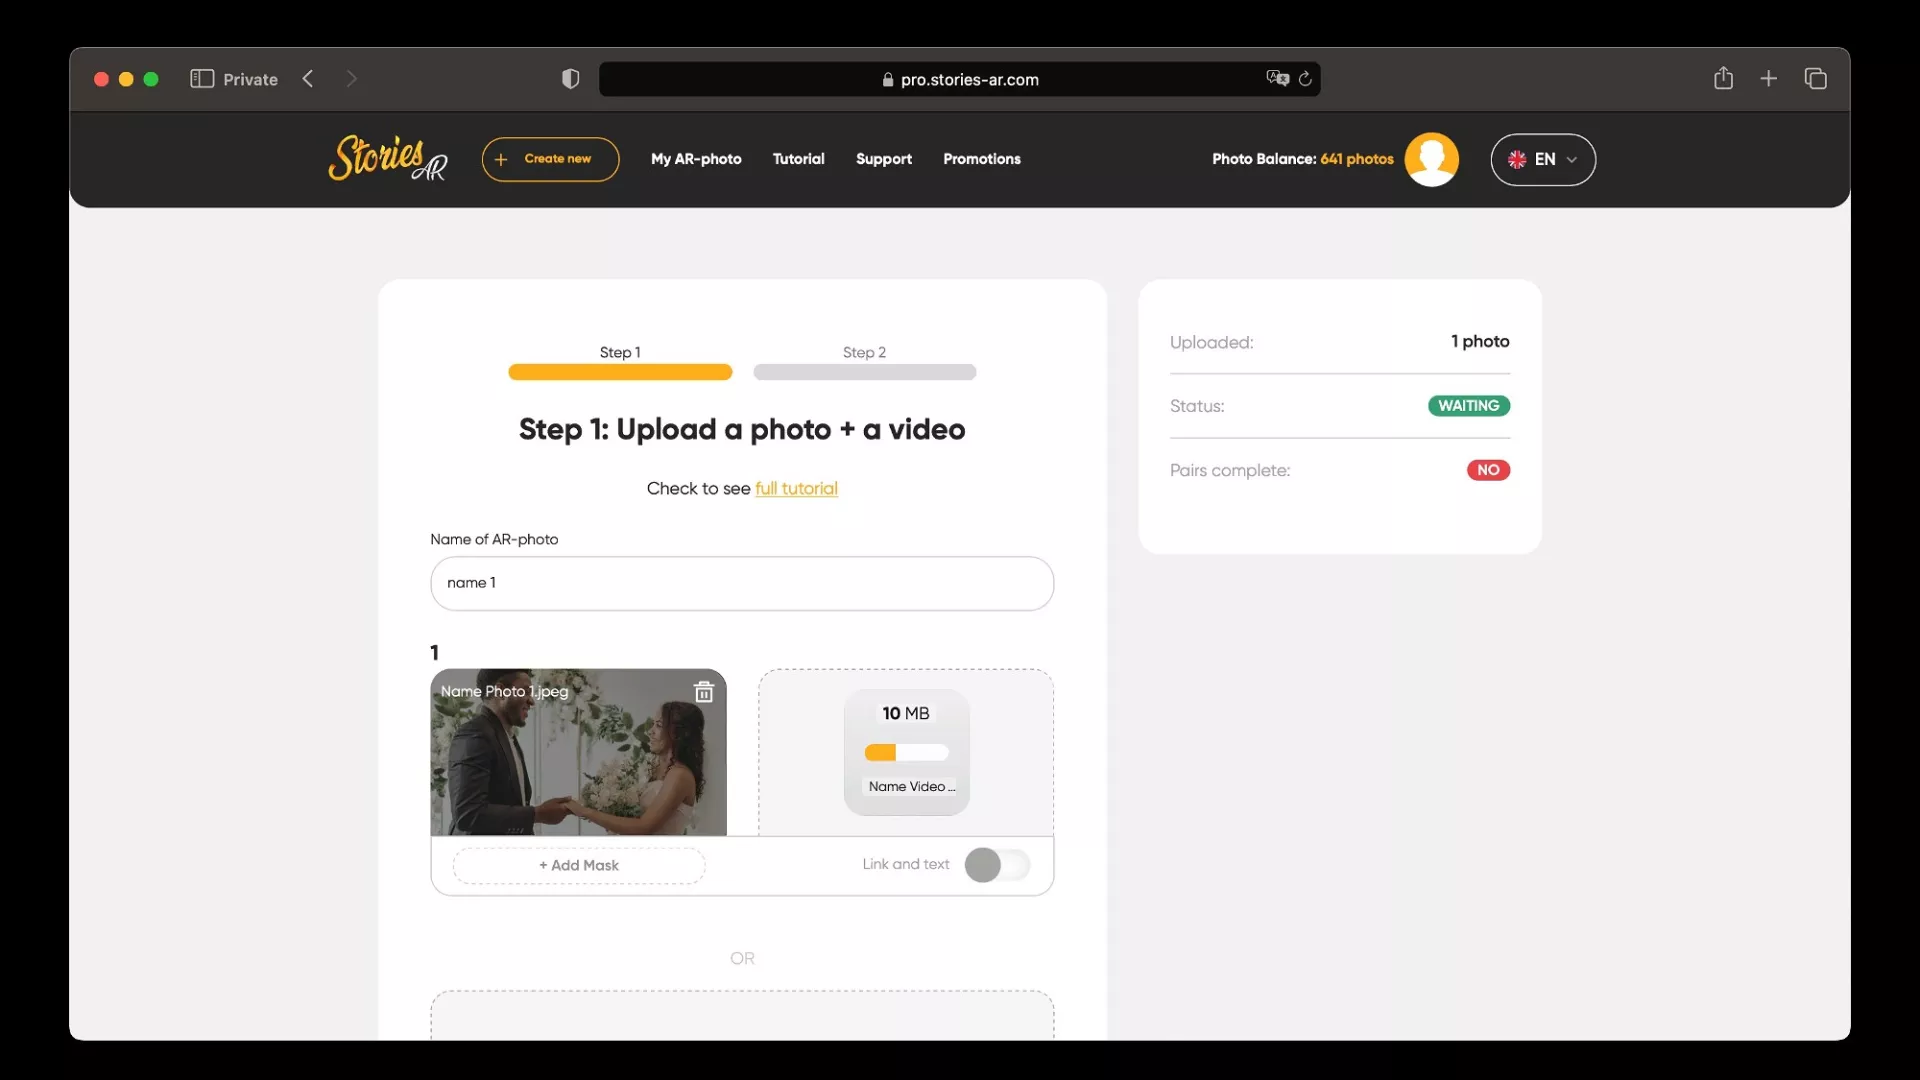Show the tab overview icon
The image size is (1920, 1080).
[1815, 79]
